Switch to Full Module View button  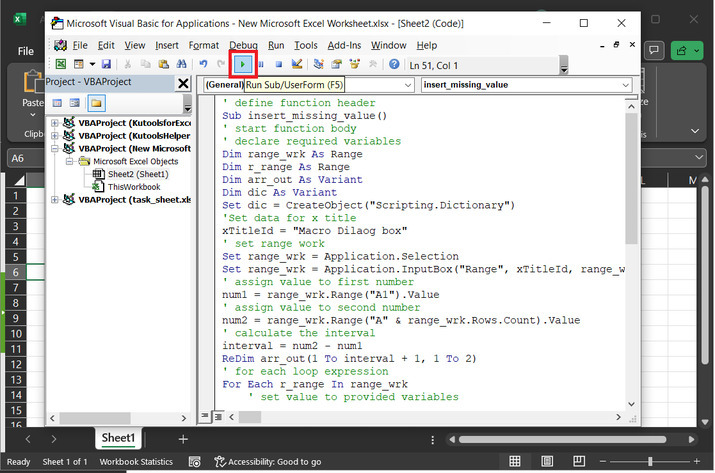click(218, 416)
